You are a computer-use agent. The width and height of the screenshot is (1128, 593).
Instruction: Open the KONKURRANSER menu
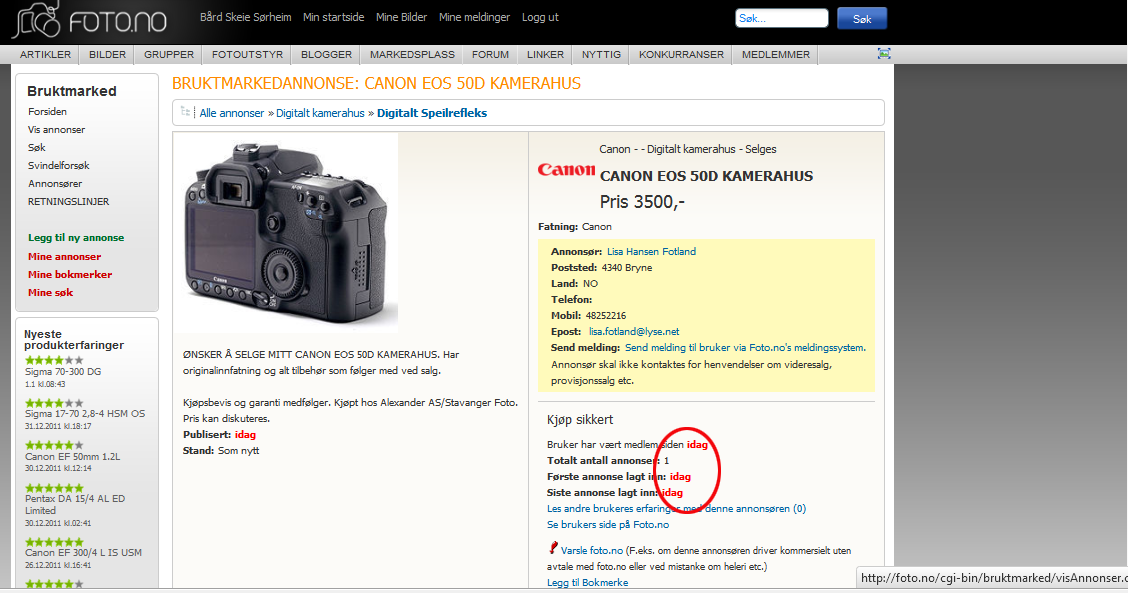pyautogui.click(x=681, y=55)
